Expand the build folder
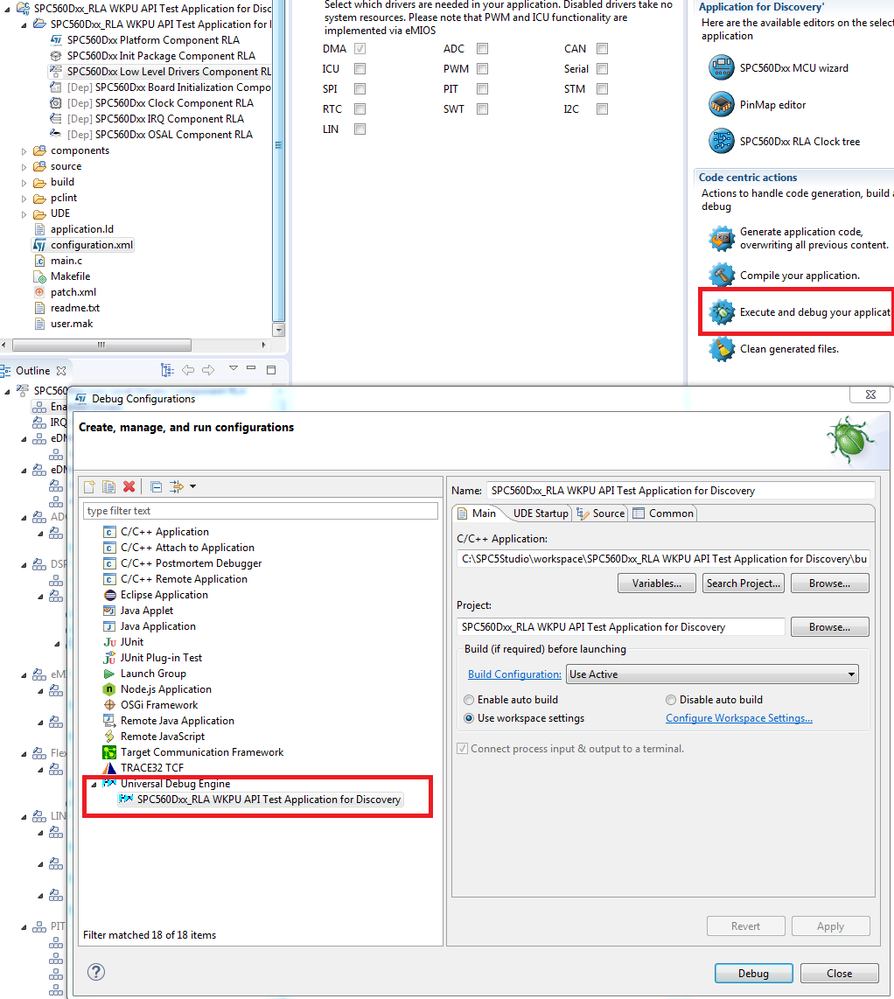 [x=24, y=183]
